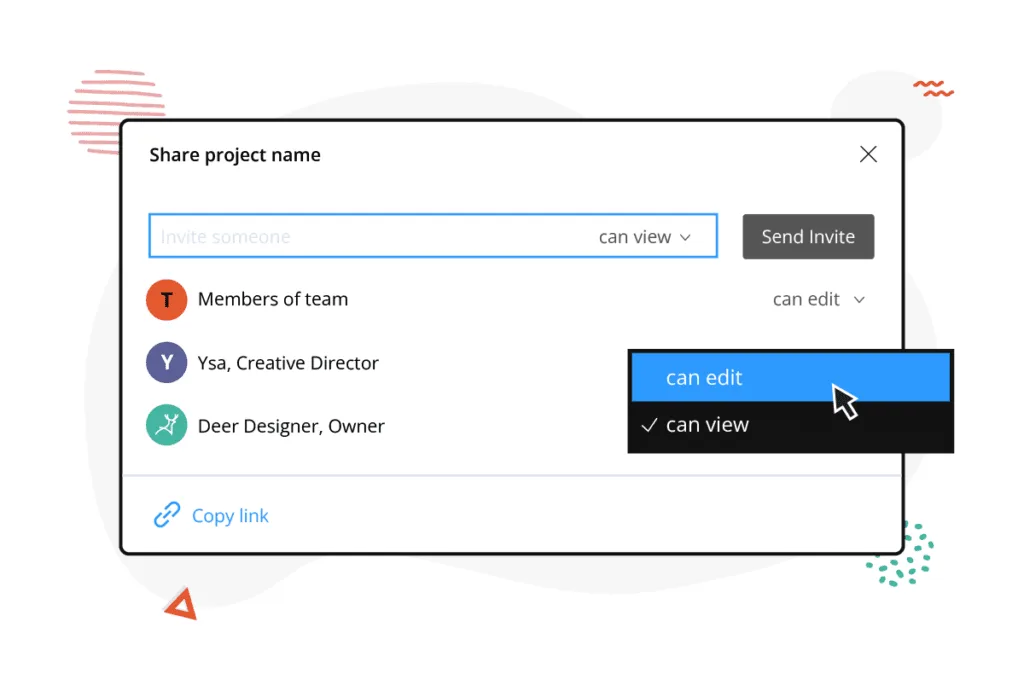The height and width of the screenshot is (674, 1024).
Task: Click the Share project name title
Action: [x=235, y=155]
